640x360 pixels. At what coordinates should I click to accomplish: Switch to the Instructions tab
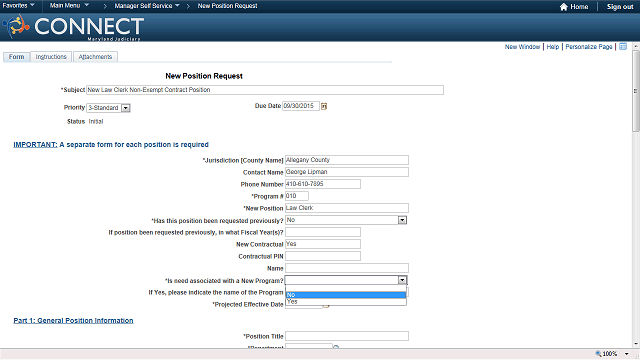51,57
